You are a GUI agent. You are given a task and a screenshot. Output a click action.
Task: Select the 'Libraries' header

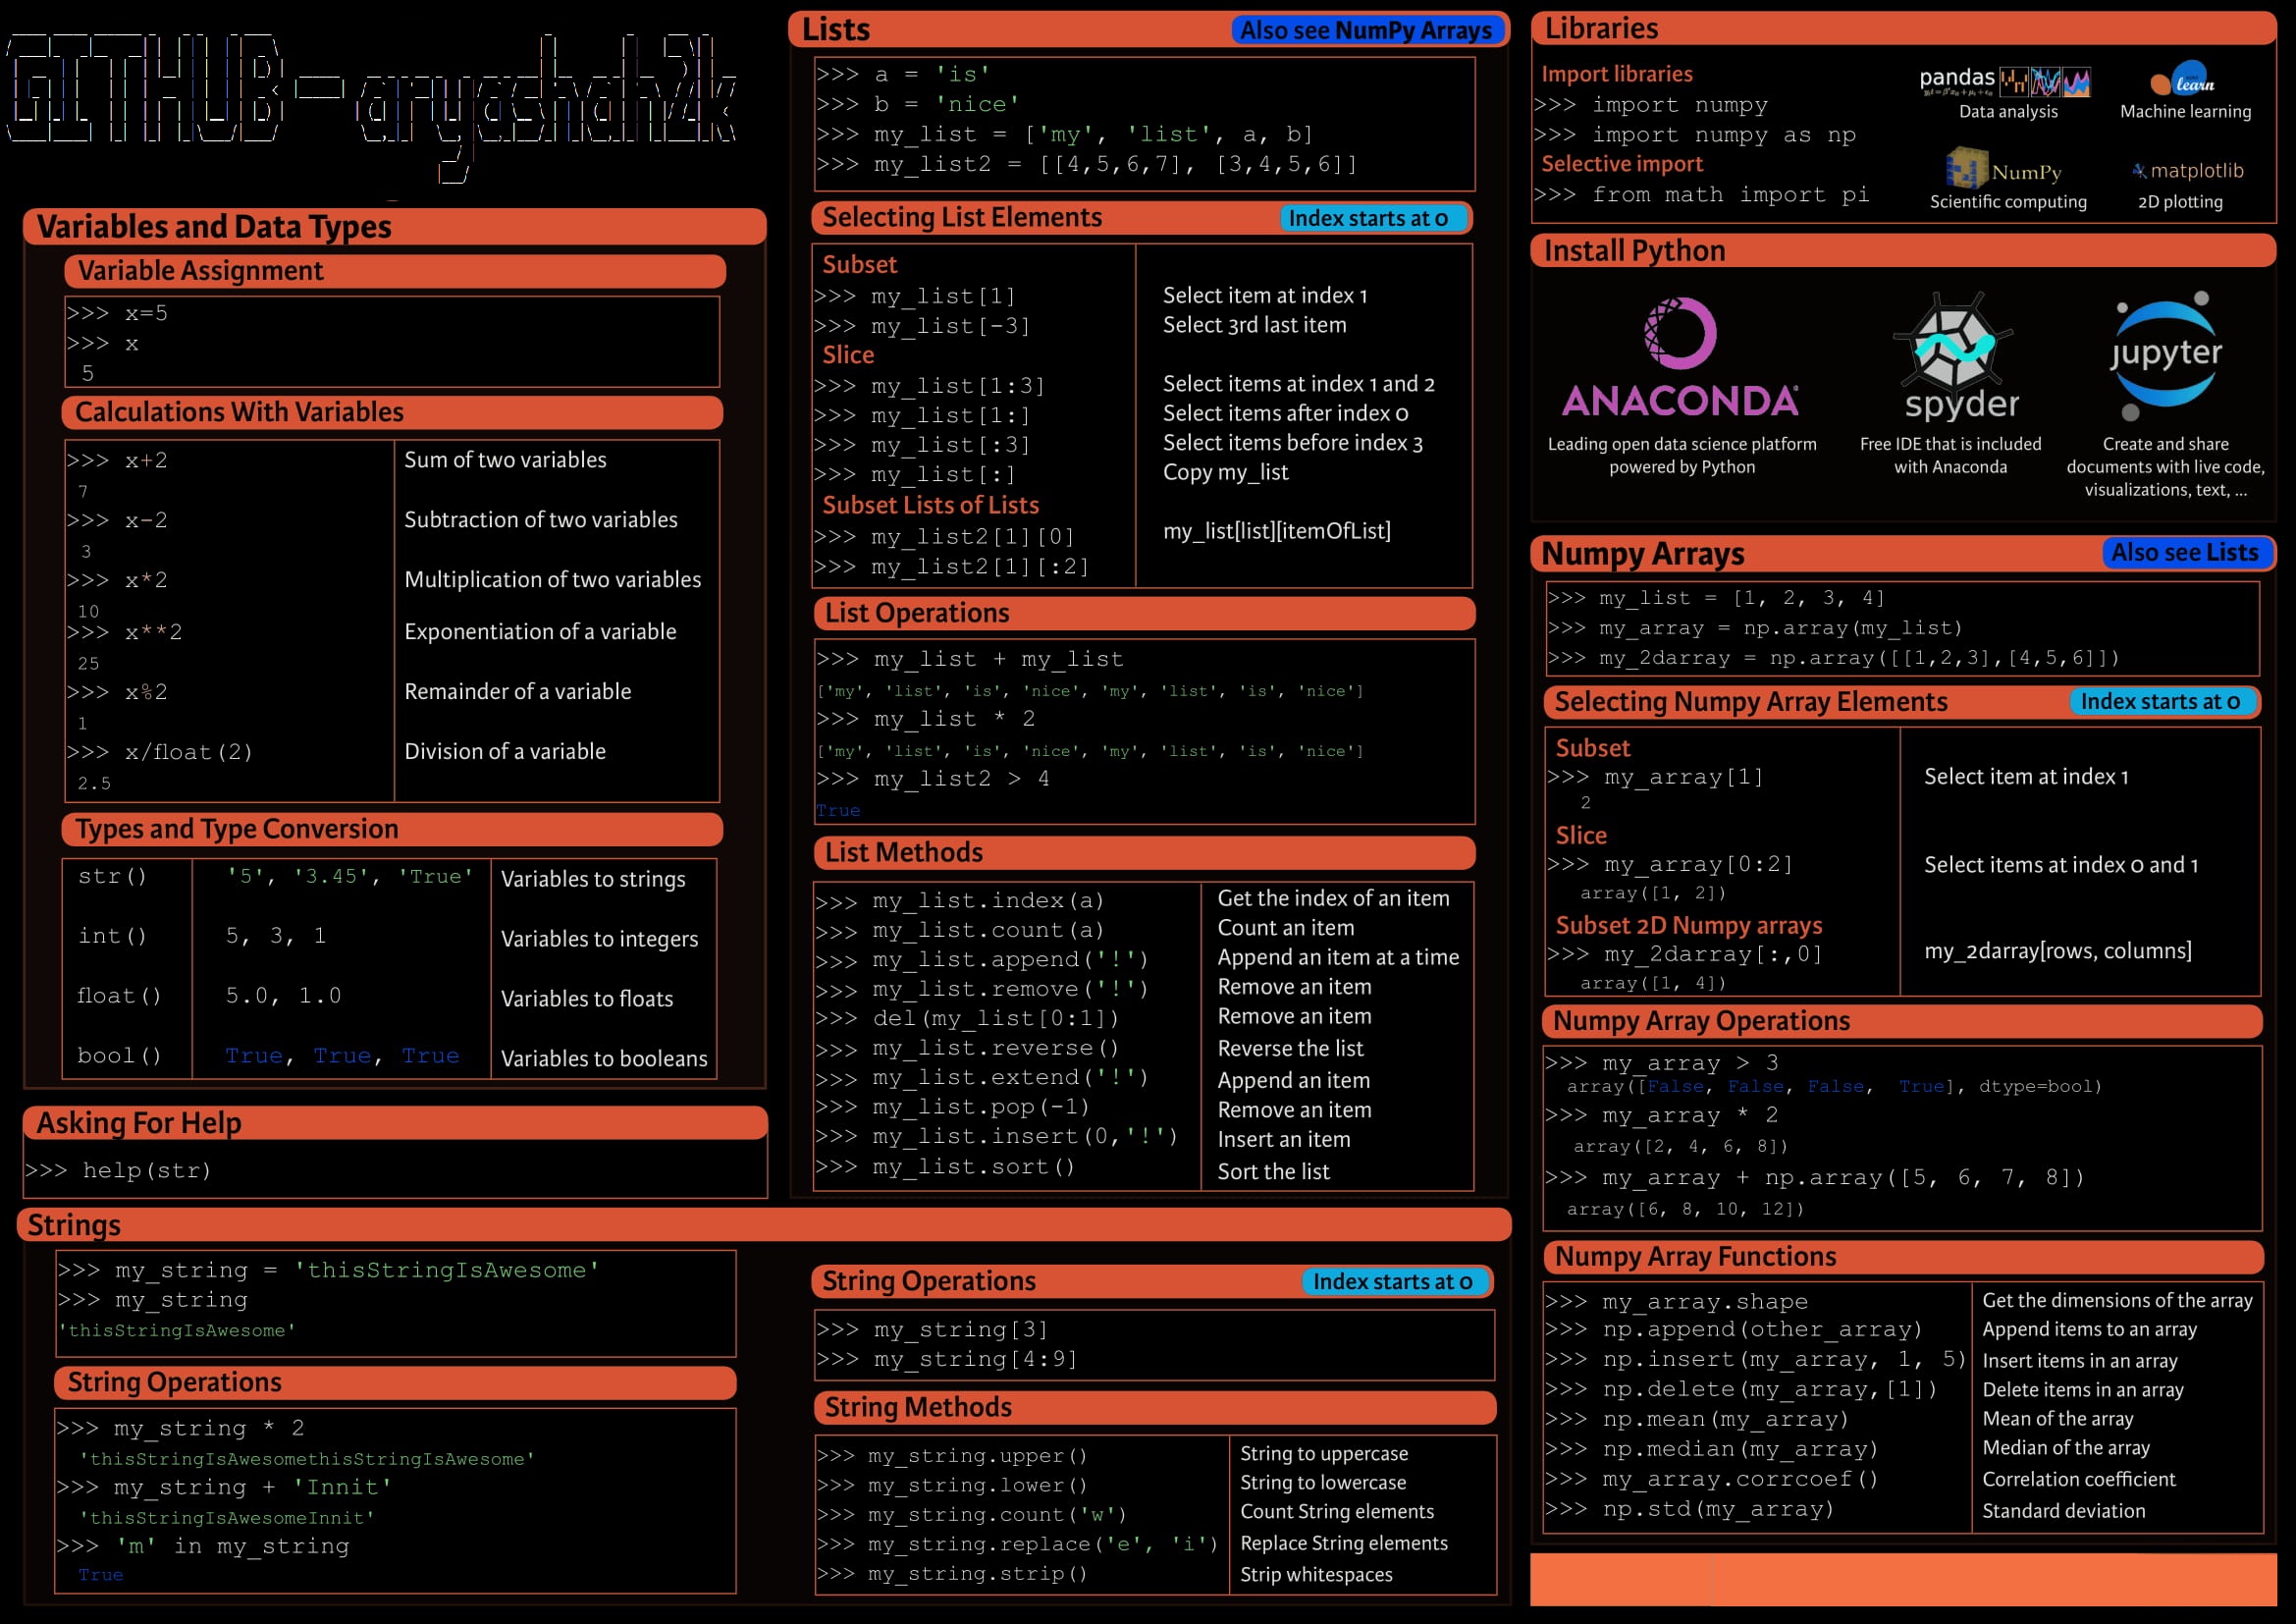click(1903, 28)
